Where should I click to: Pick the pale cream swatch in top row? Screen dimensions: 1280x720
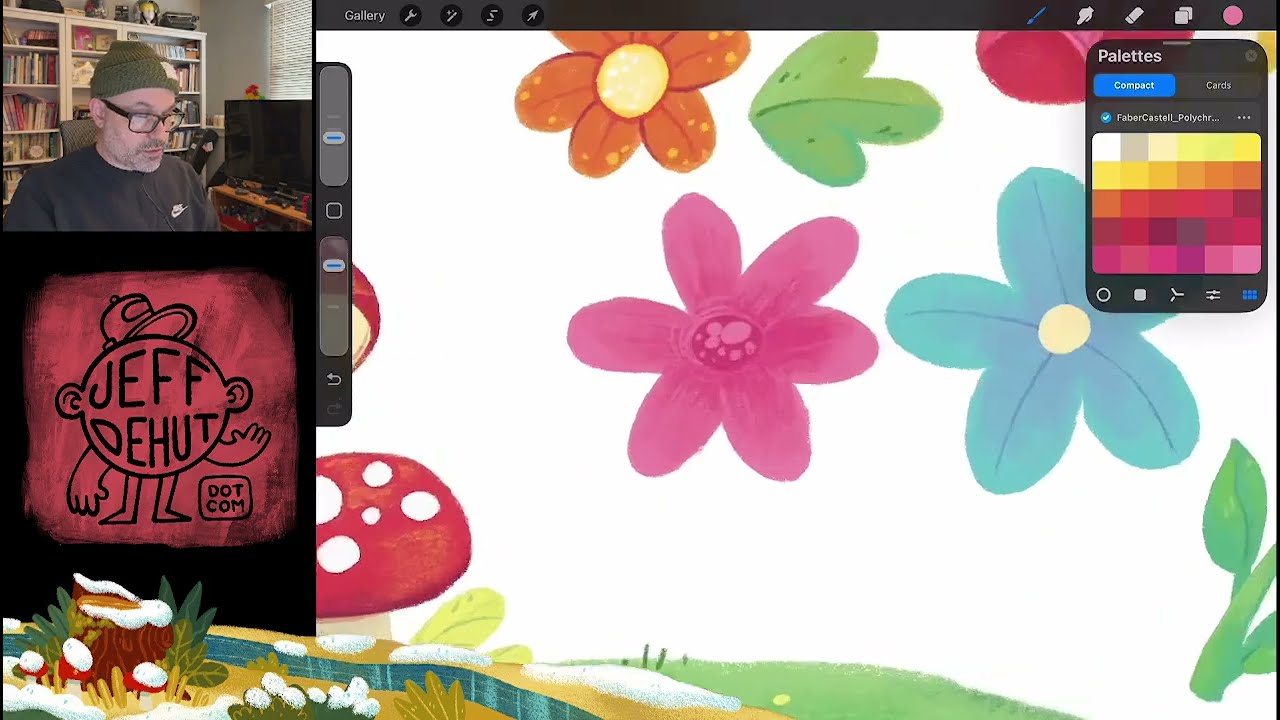click(1162, 147)
